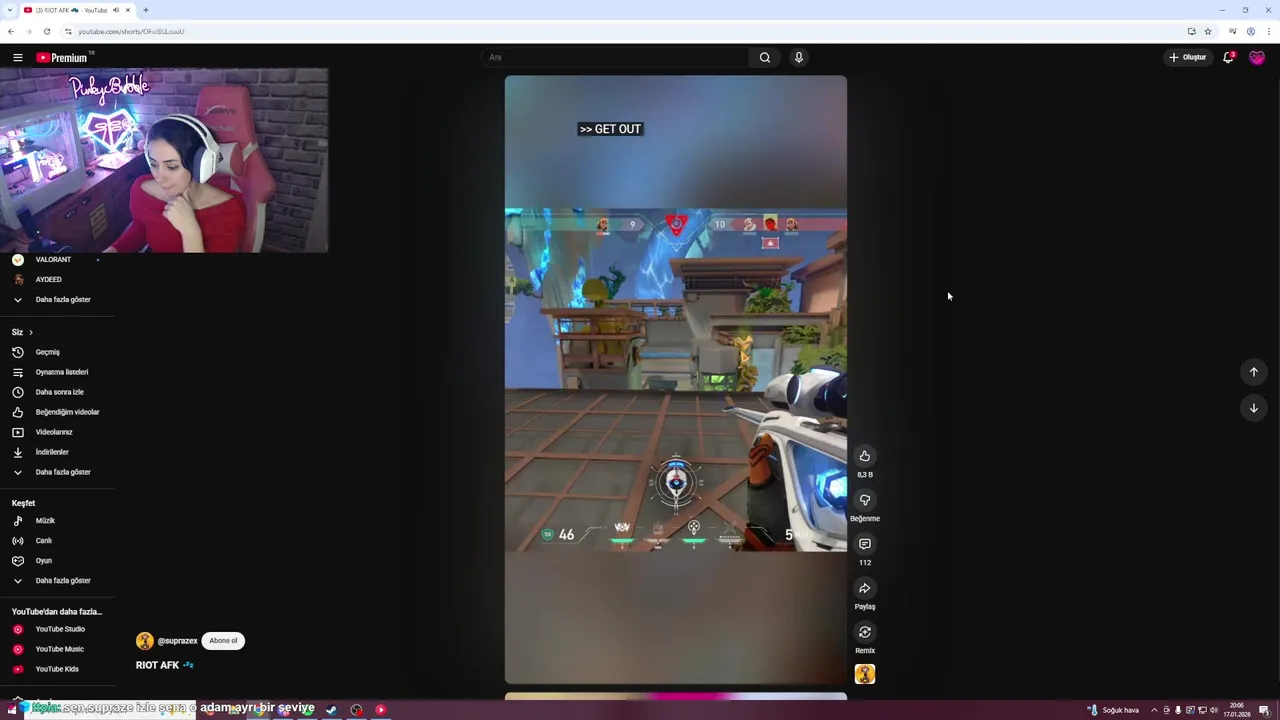Close the RIOT AFK YouTube tab
This screenshot has width=1280, height=720.
tap(128, 10)
